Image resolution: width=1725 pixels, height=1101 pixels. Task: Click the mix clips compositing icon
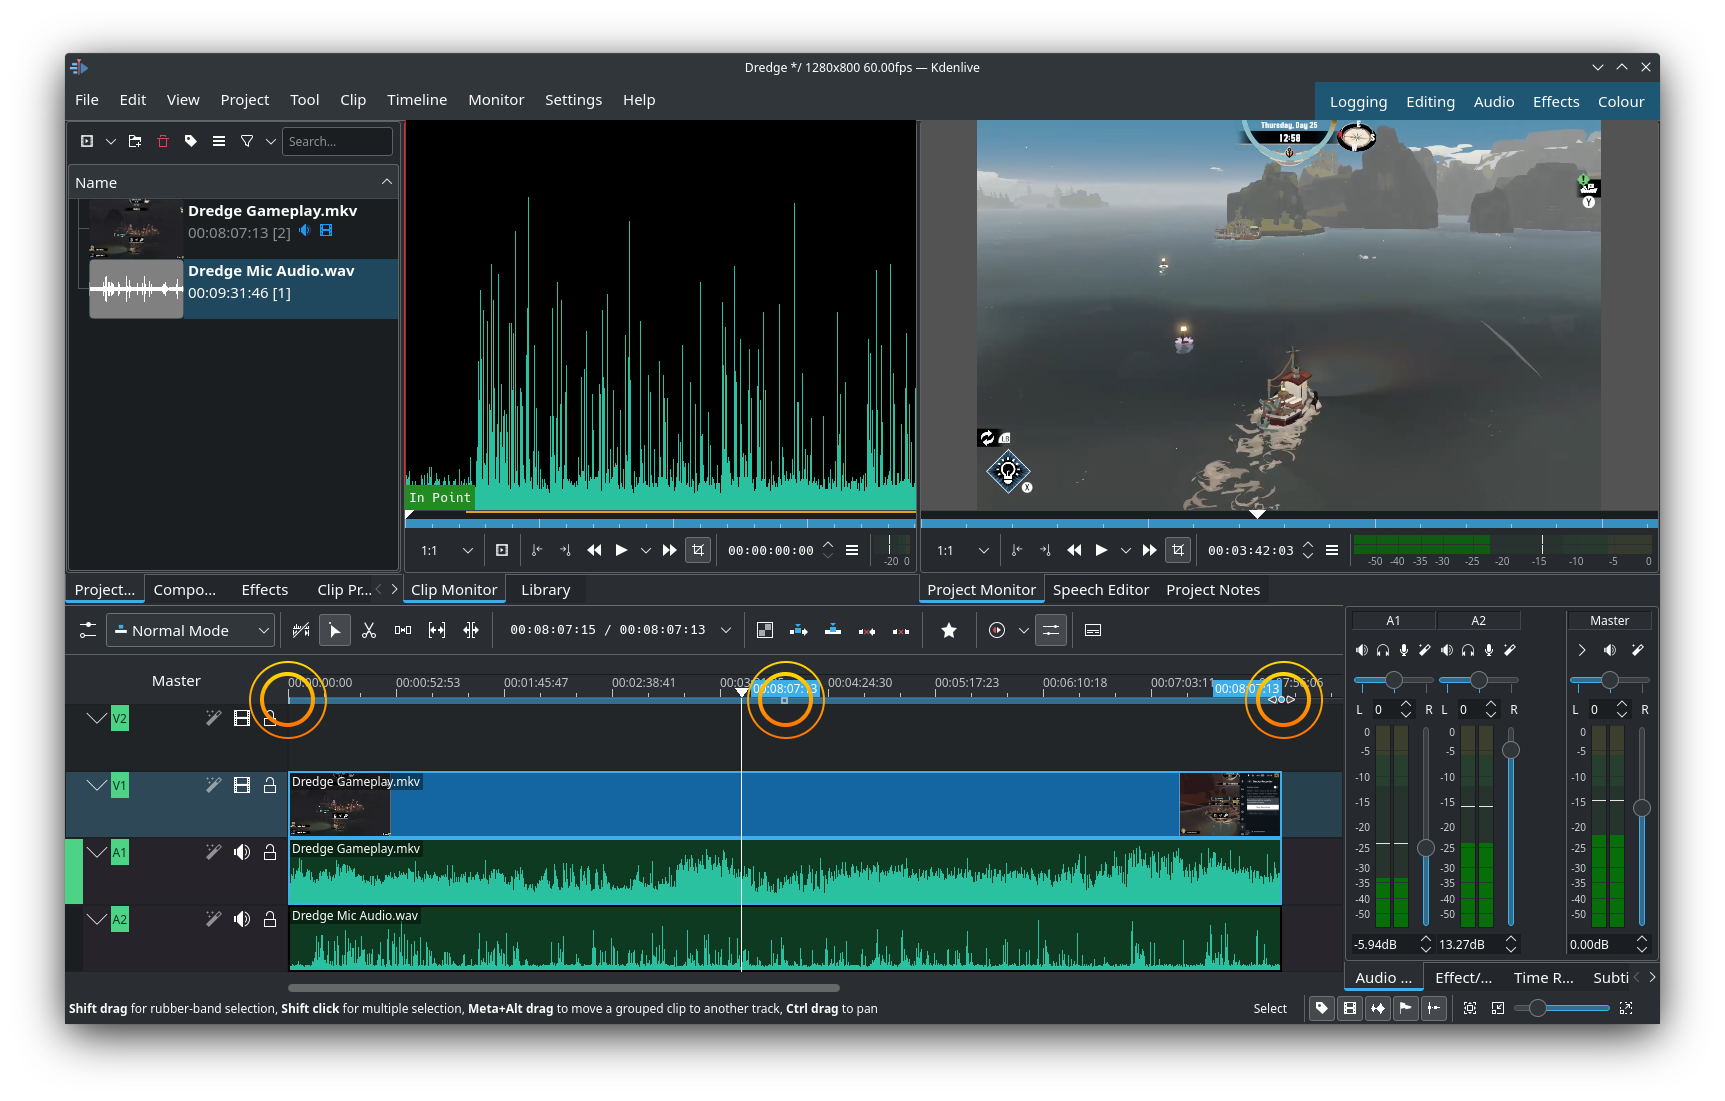[x=765, y=630]
